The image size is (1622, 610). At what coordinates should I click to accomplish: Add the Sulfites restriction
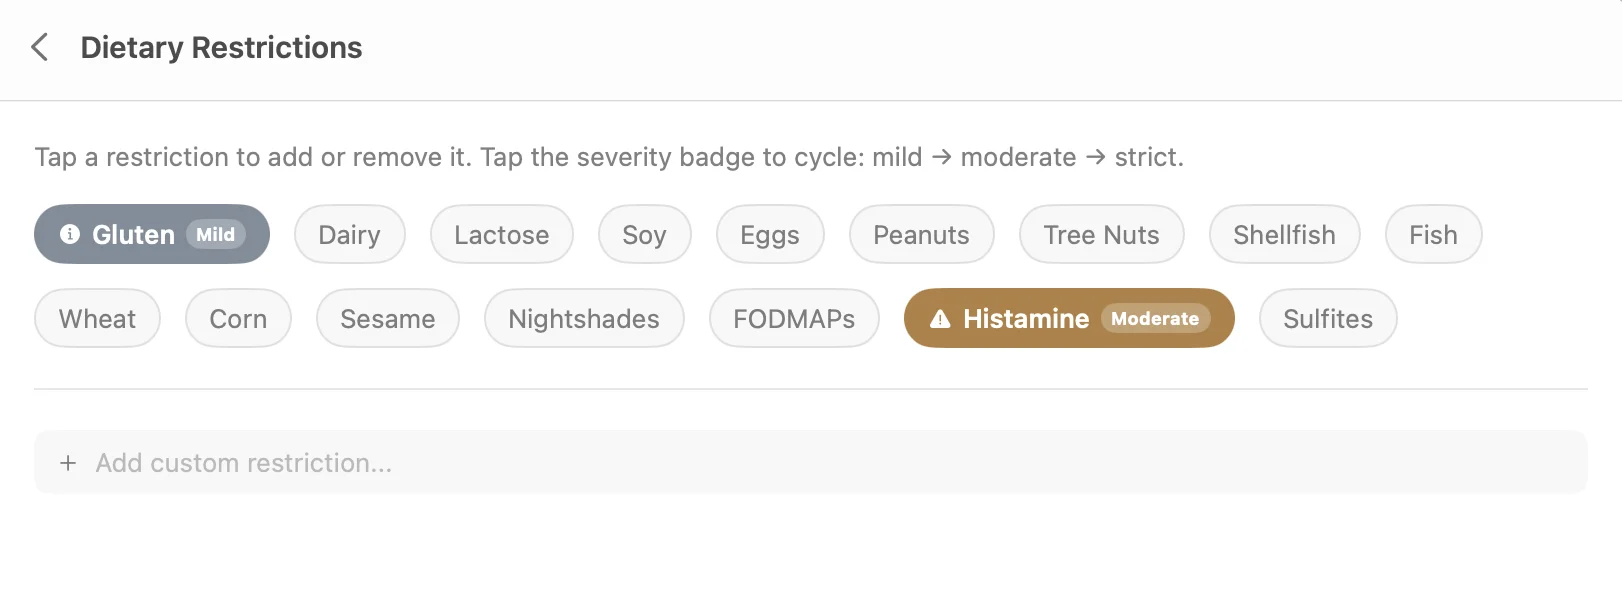(x=1328, y=318)
